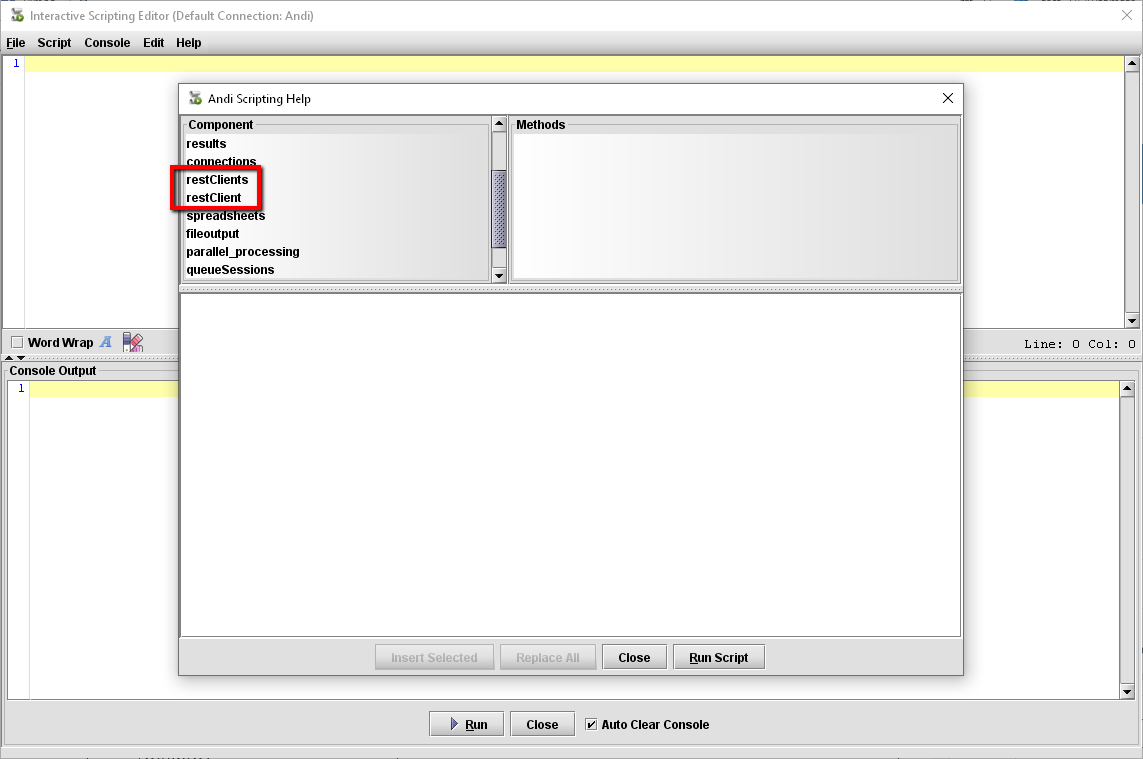Click the Andi Scripting Help title icon
Viewport: 1143px width, 759px height.
[x=195, y=98]
